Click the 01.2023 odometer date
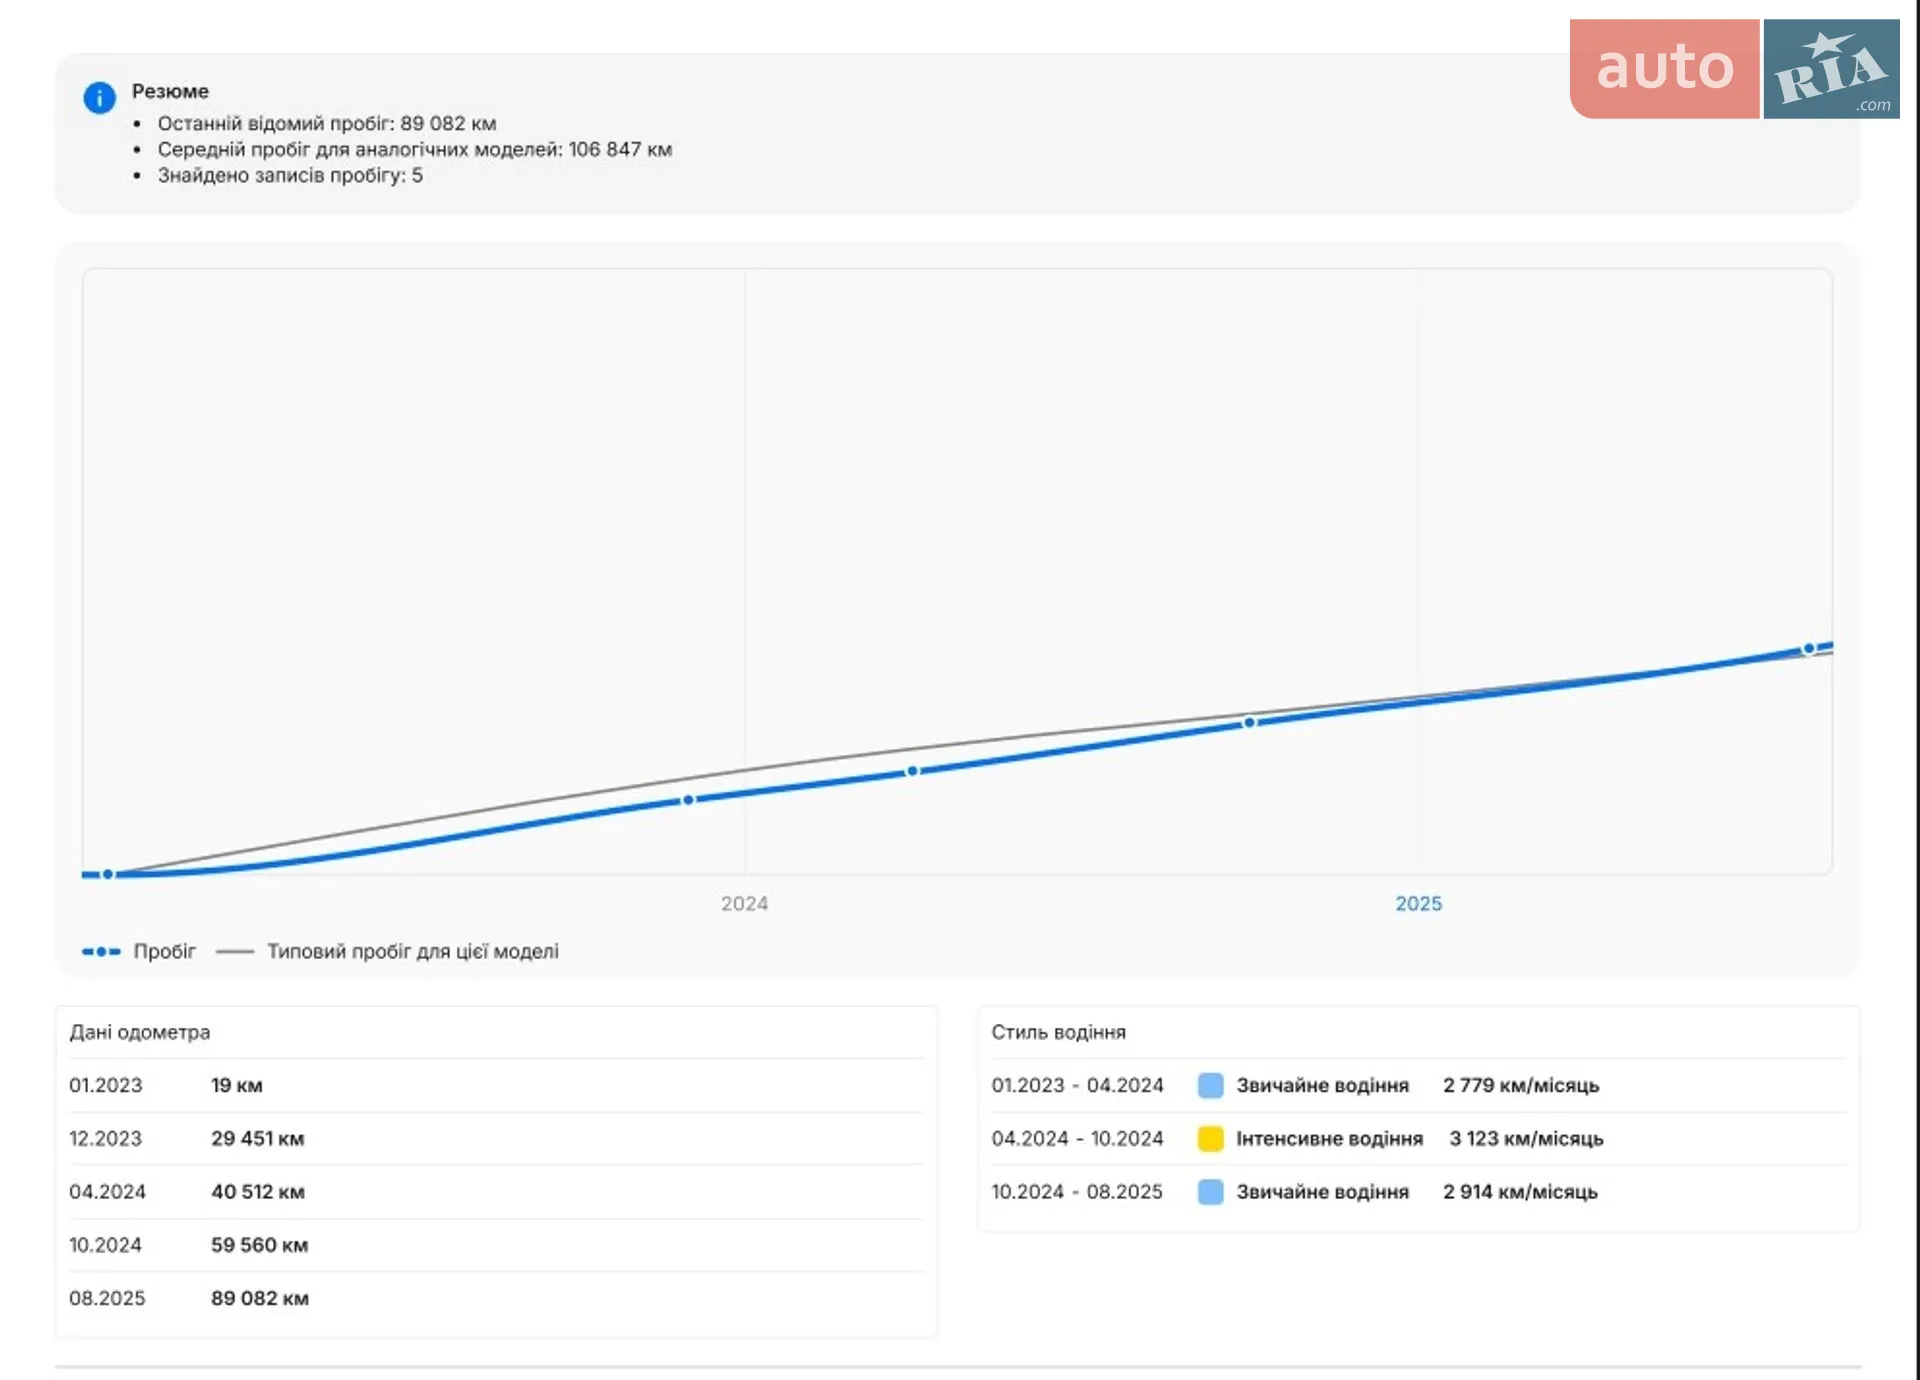Viewport: 1920px width, 1380px height. click(x=106, y=1085)
